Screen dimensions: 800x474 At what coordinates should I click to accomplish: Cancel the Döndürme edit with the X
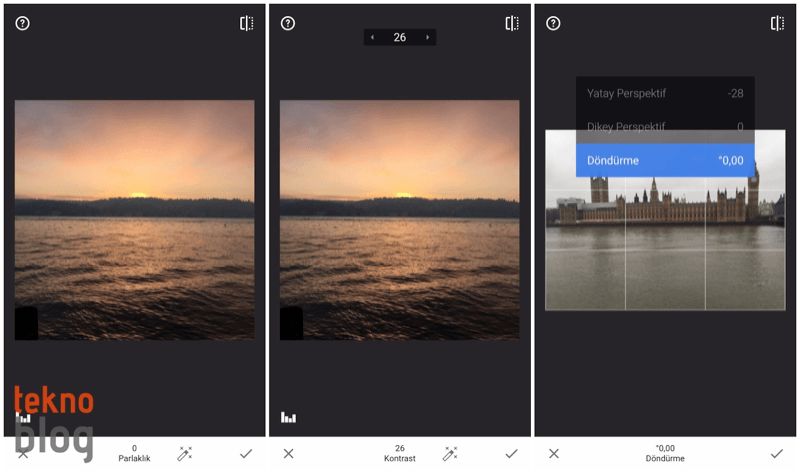point(553,454)
